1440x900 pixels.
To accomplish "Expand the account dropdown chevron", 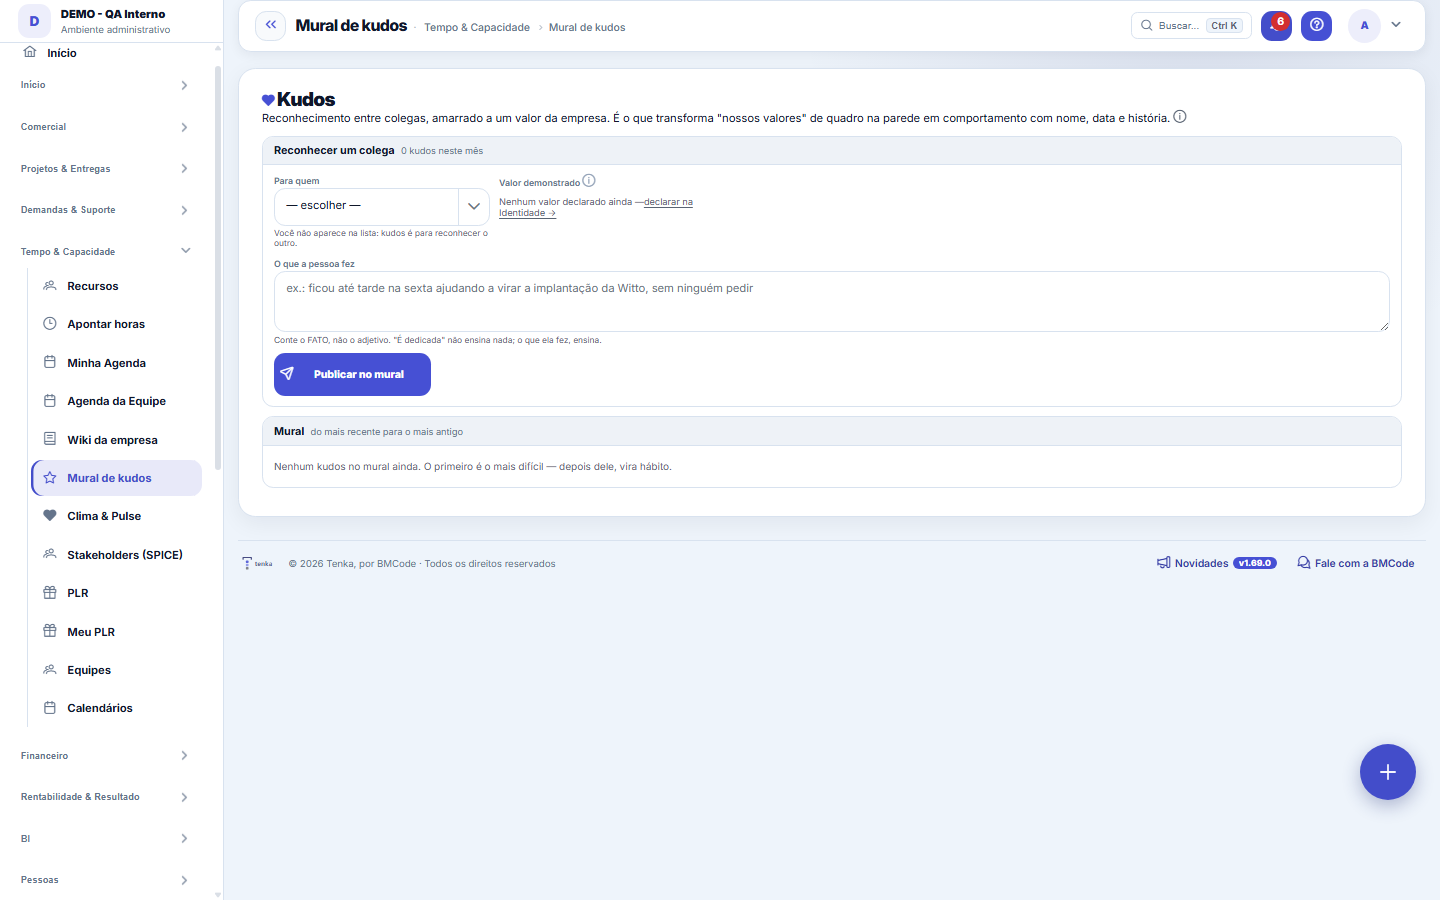I will point(1396,25).
